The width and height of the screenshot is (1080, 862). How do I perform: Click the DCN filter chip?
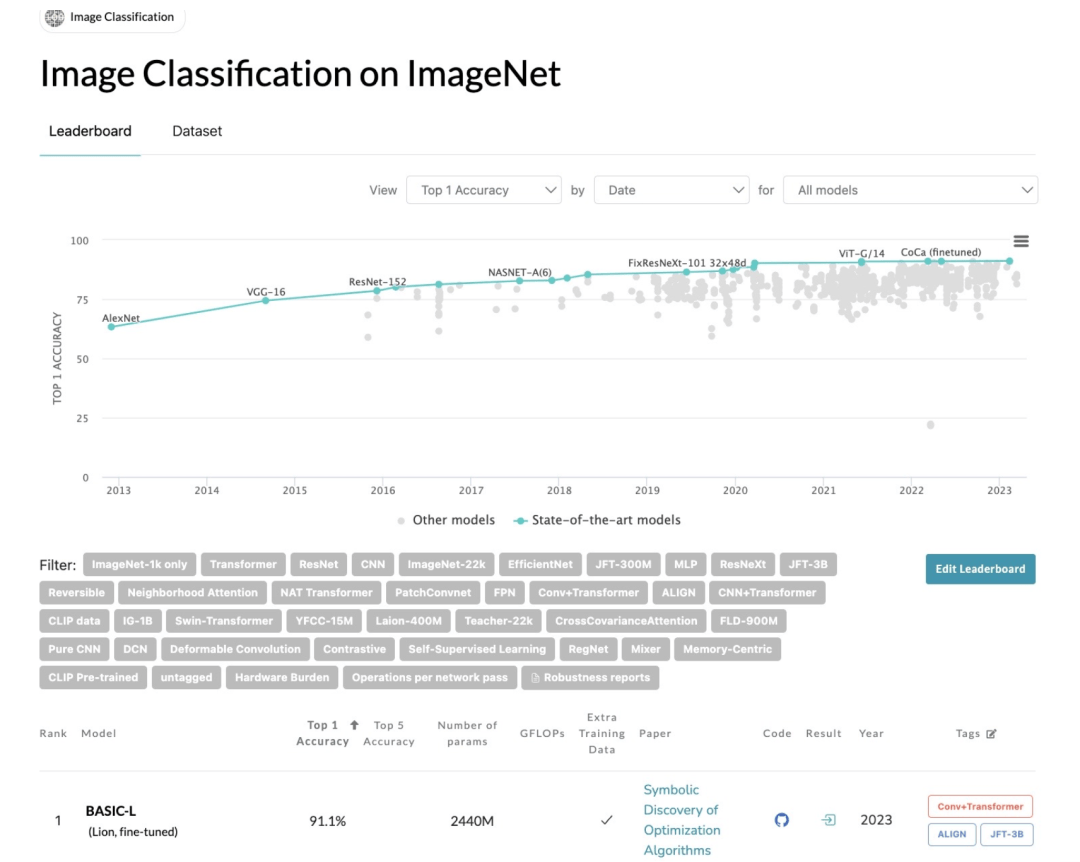point(135,649)
